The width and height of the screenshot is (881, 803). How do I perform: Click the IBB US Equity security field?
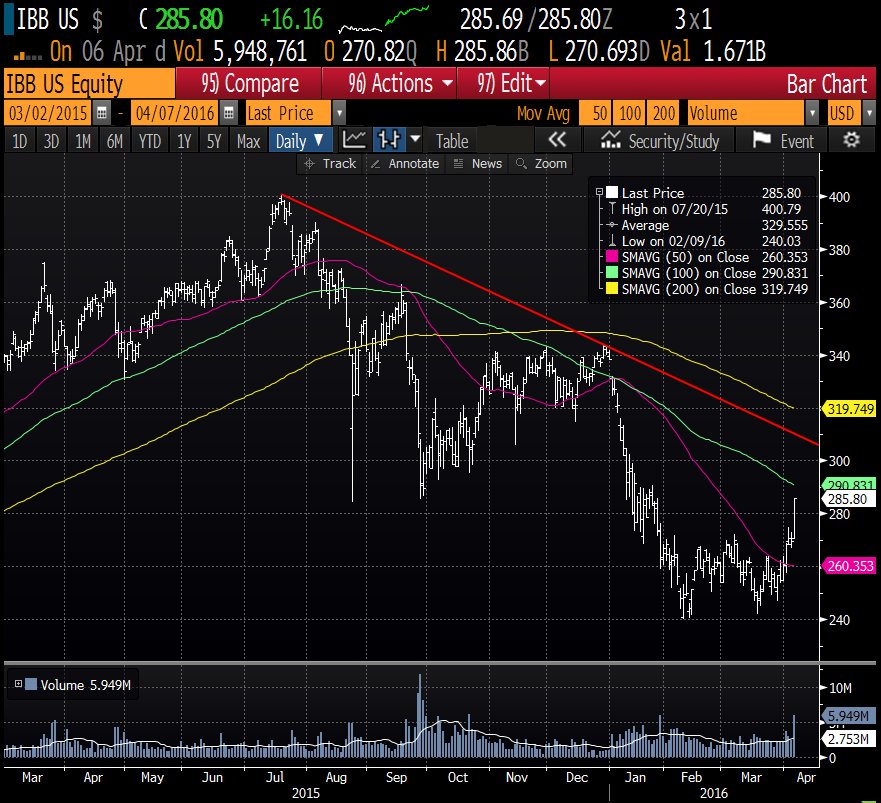coord(89,84)
